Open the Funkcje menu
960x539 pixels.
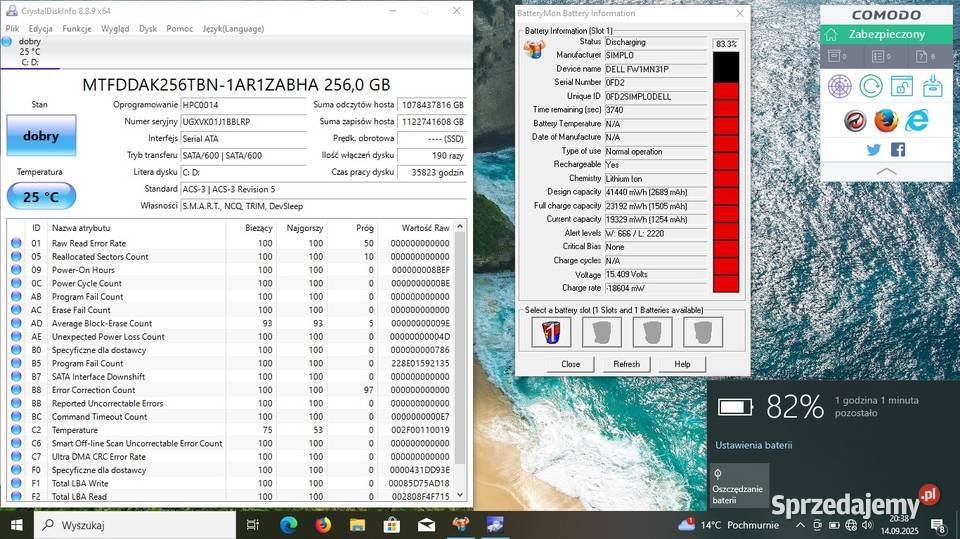(x=77, y=29)
